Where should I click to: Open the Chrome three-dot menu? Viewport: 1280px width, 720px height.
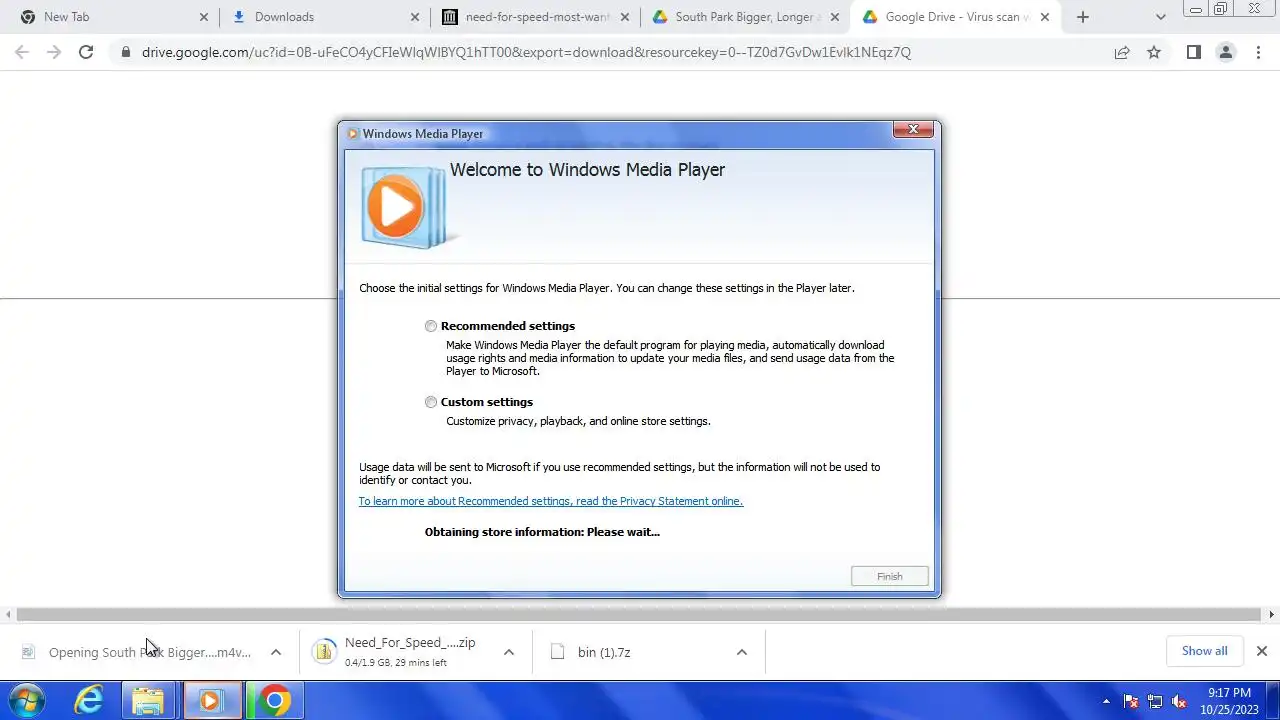coord(1258,52)
